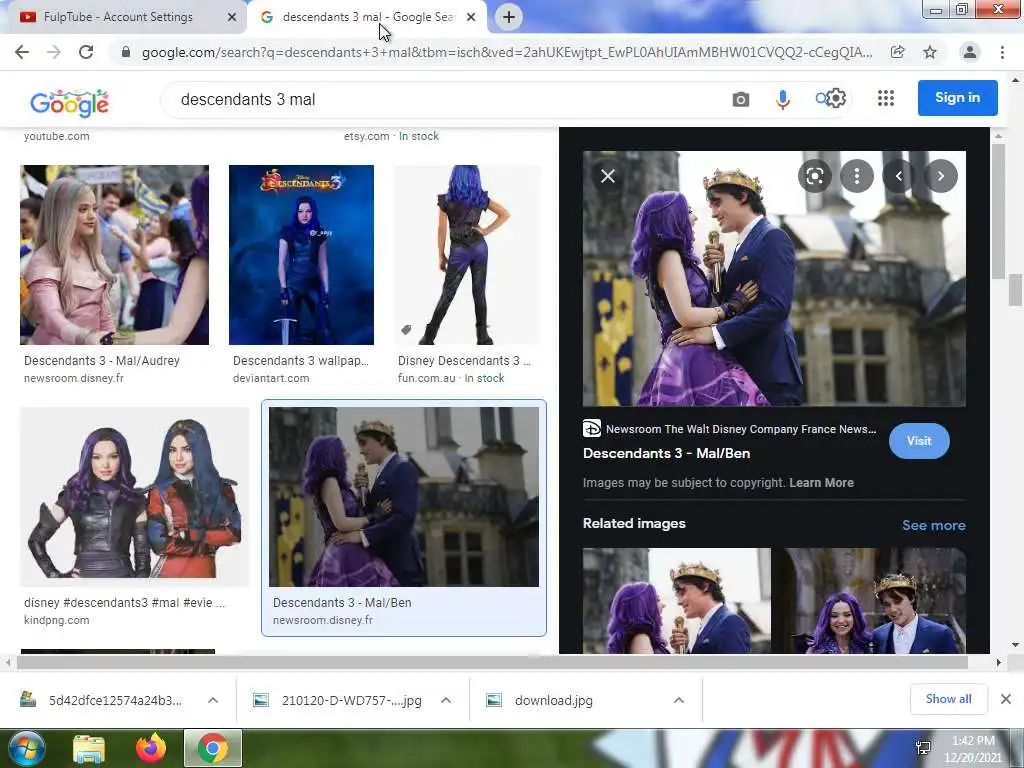Close the FulpTube tab
Screen dimensions: 1024x768
point(232,18)
